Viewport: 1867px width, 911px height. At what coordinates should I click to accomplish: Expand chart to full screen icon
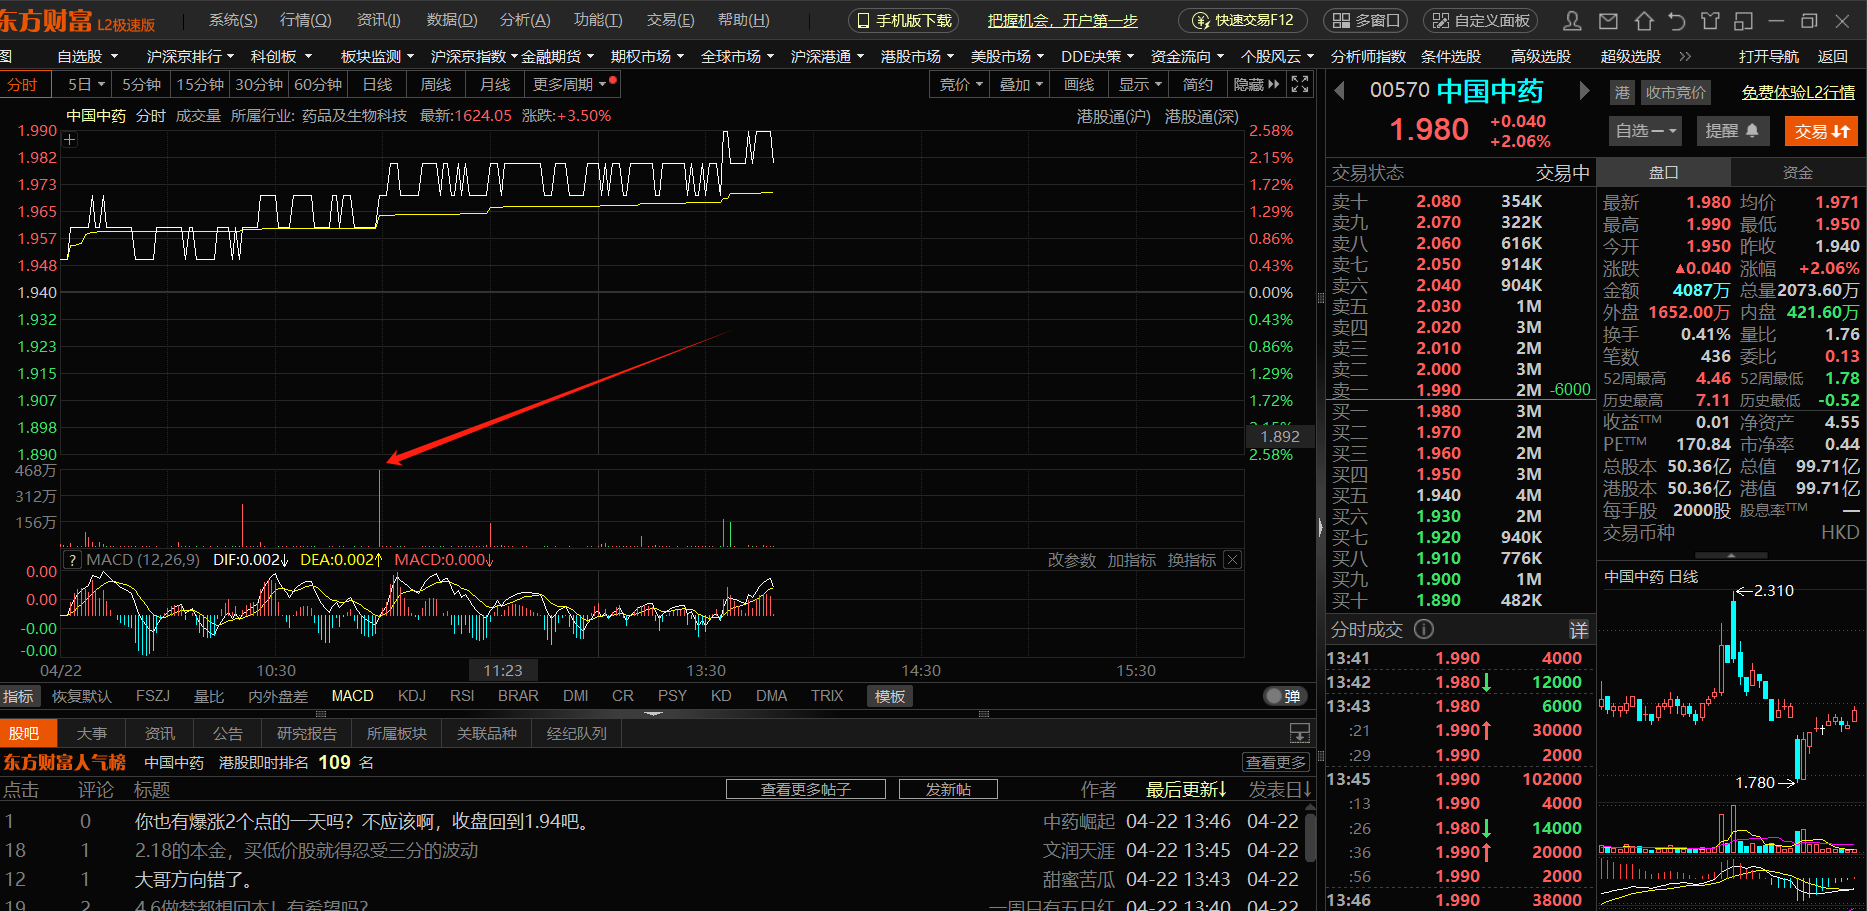coord(1300,84)
